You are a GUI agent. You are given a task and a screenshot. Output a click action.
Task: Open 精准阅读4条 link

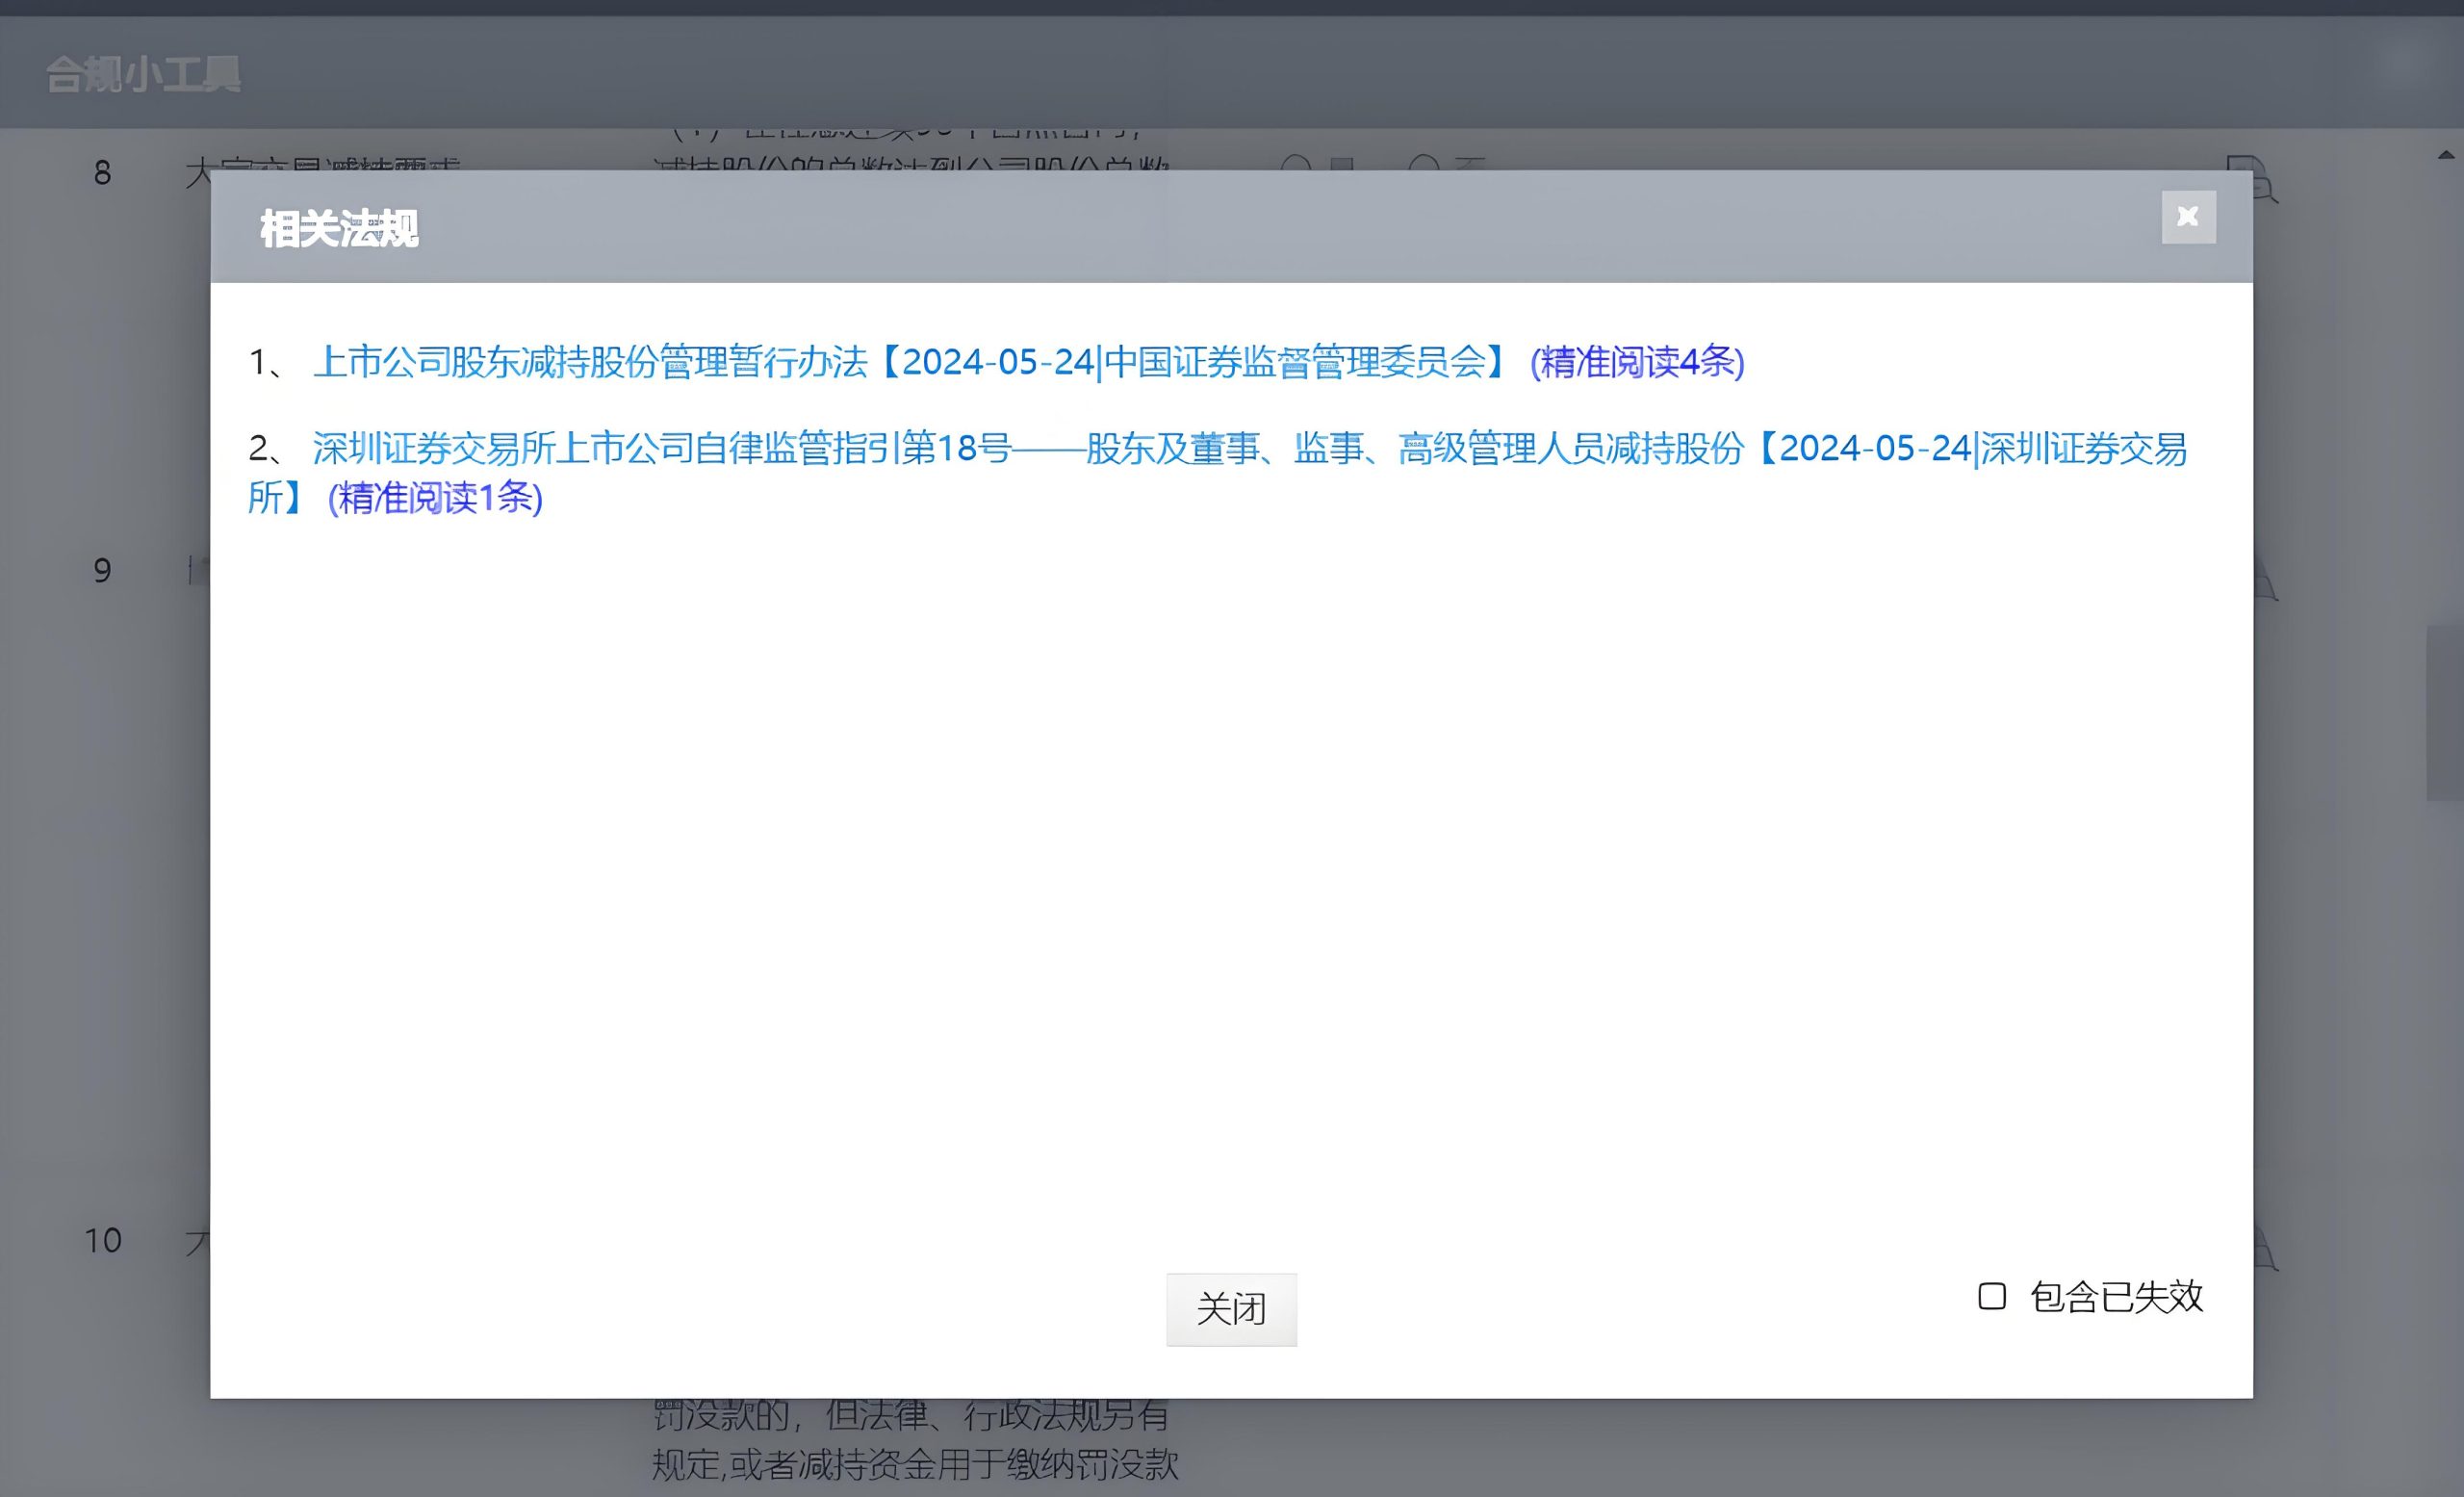pyautogui.click(x=1637, y=362)
